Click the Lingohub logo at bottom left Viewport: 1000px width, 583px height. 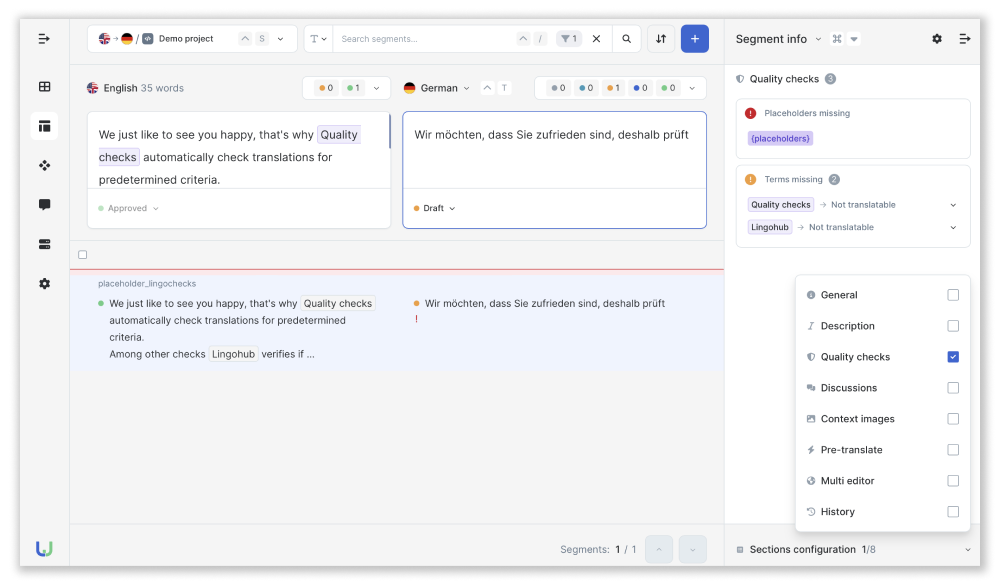(44, 549)
